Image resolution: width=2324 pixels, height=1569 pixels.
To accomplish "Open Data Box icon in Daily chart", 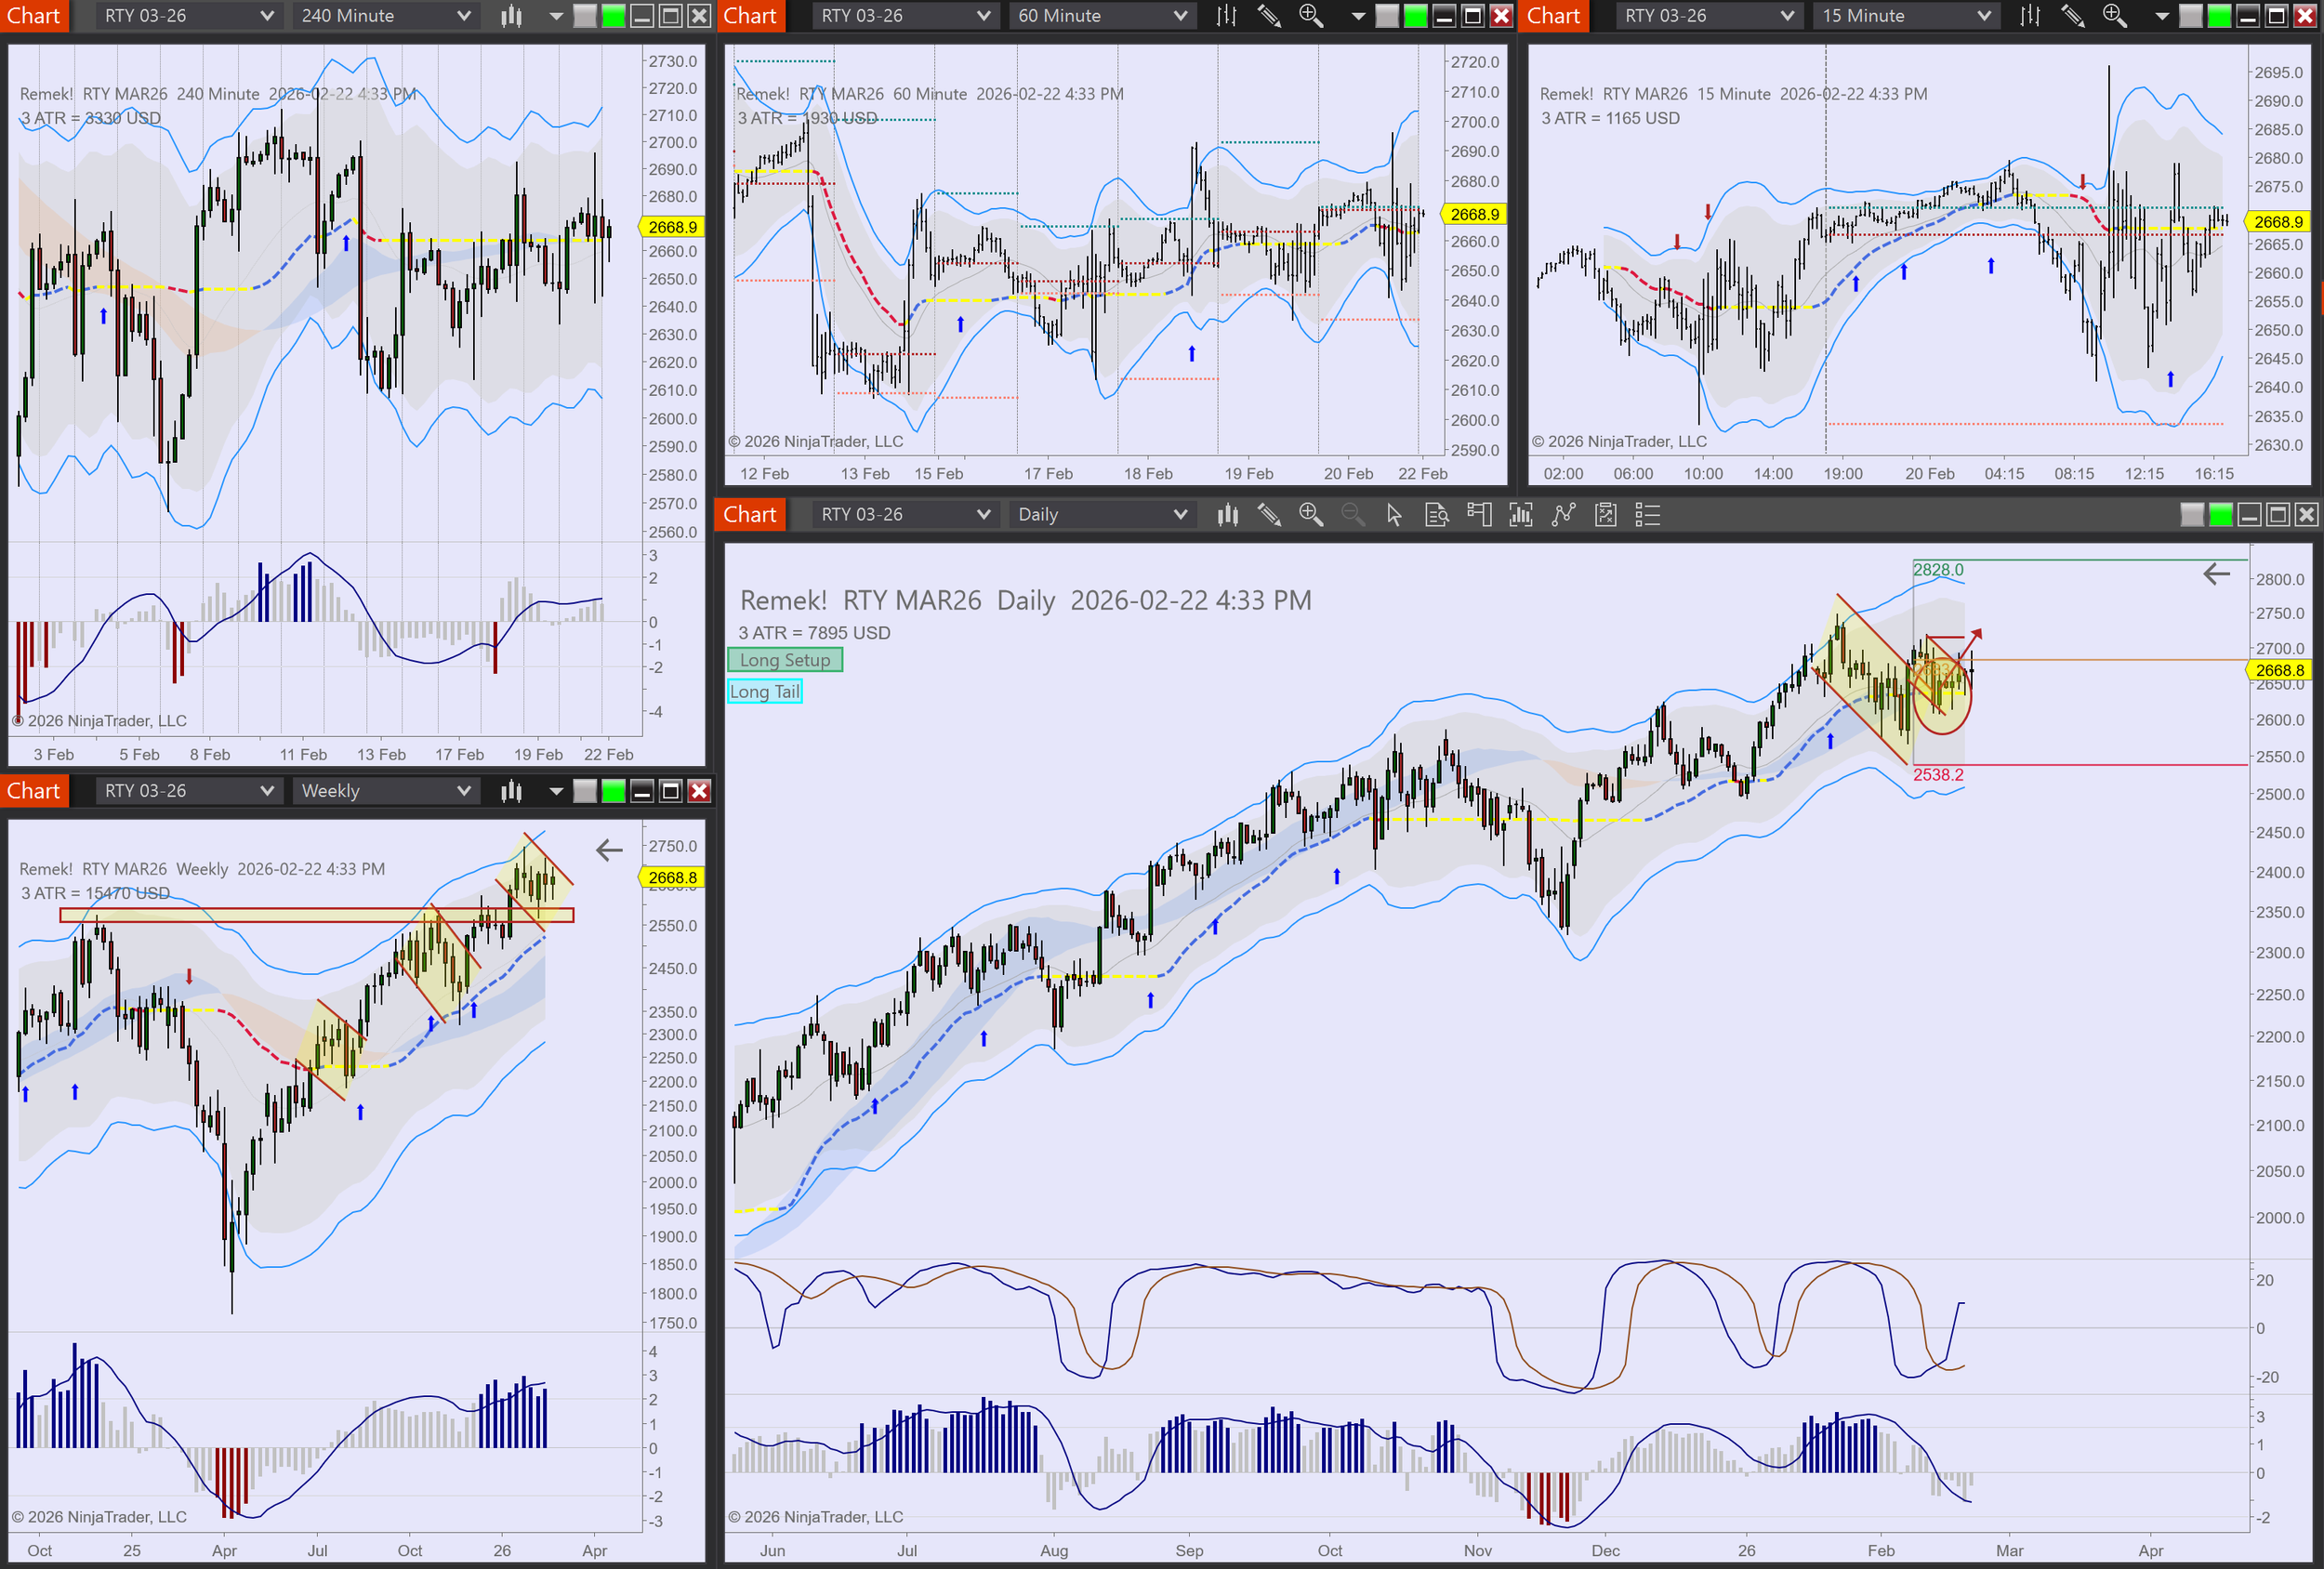I will (1436, 515).
